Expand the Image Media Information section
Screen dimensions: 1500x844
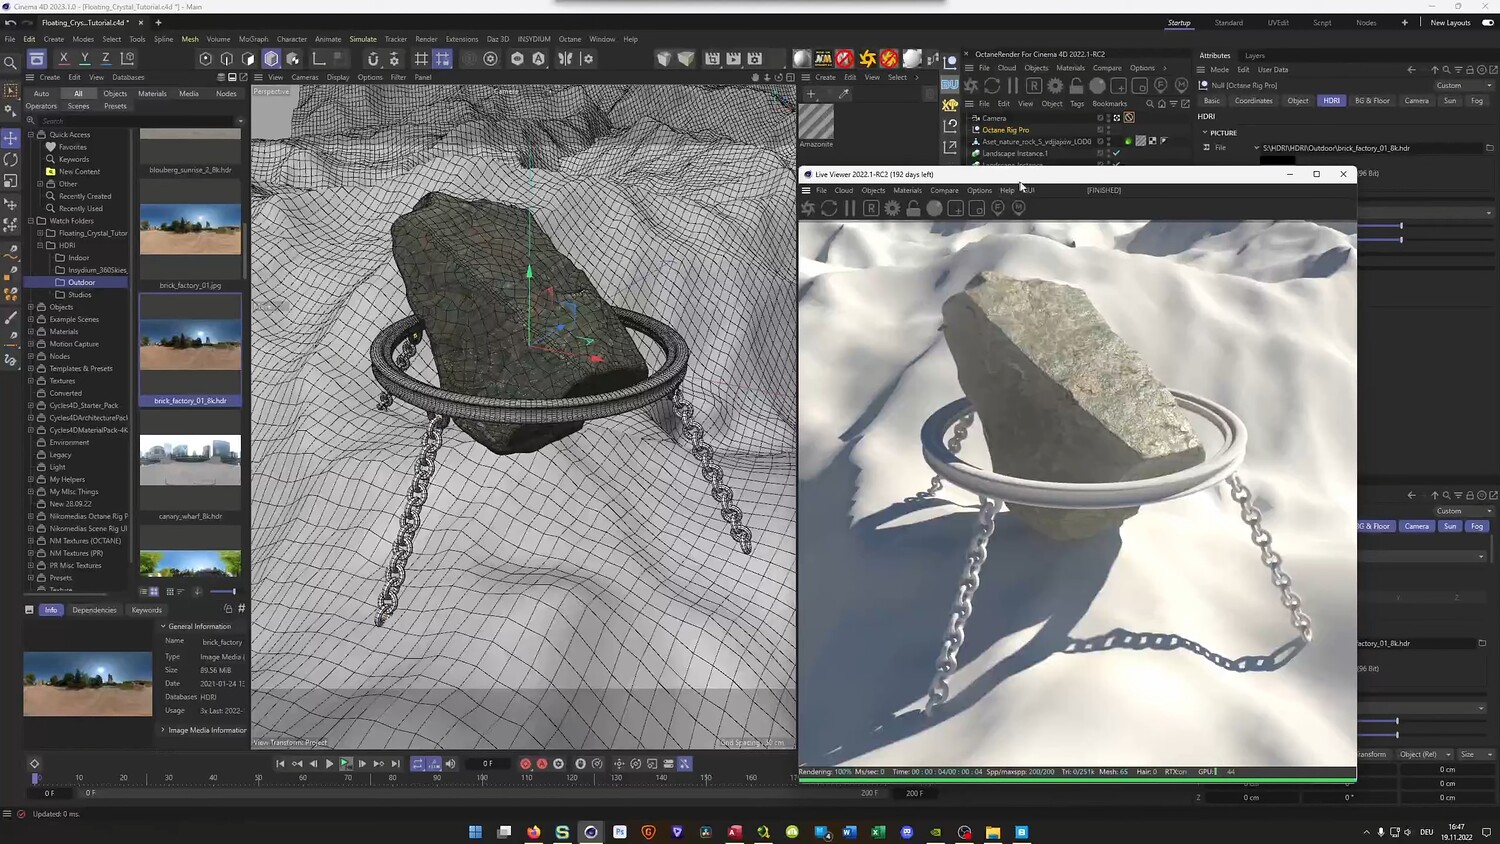163,730
